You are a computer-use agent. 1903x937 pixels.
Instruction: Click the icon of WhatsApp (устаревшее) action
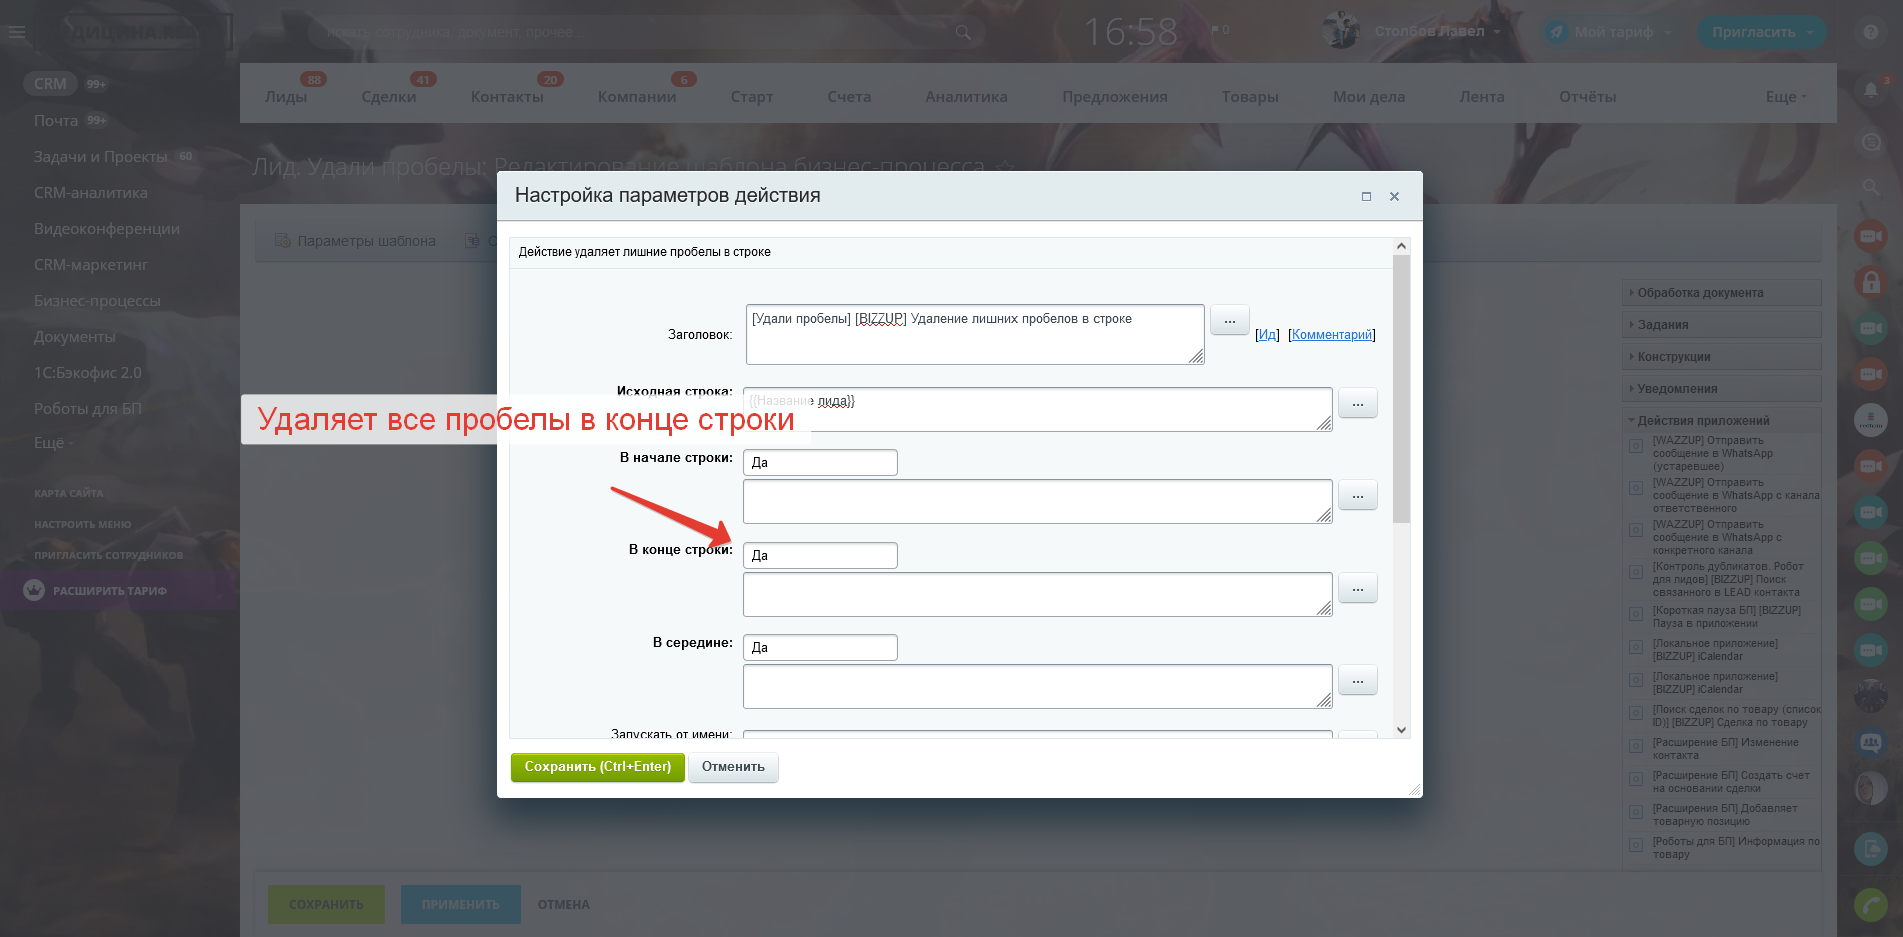pos(1636,446)
